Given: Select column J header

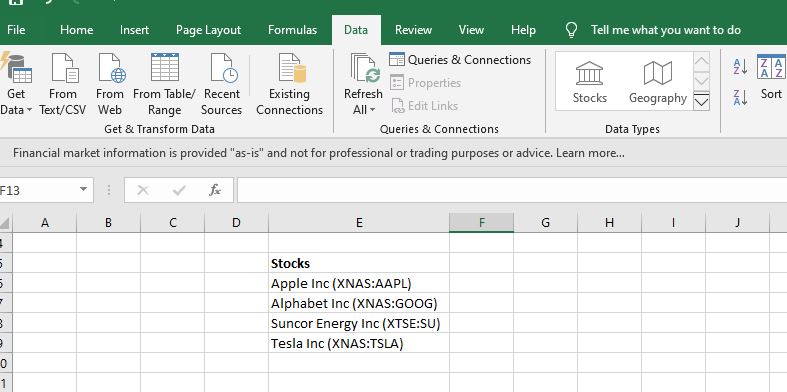Looking at the screenshot, I should [737, 223].
